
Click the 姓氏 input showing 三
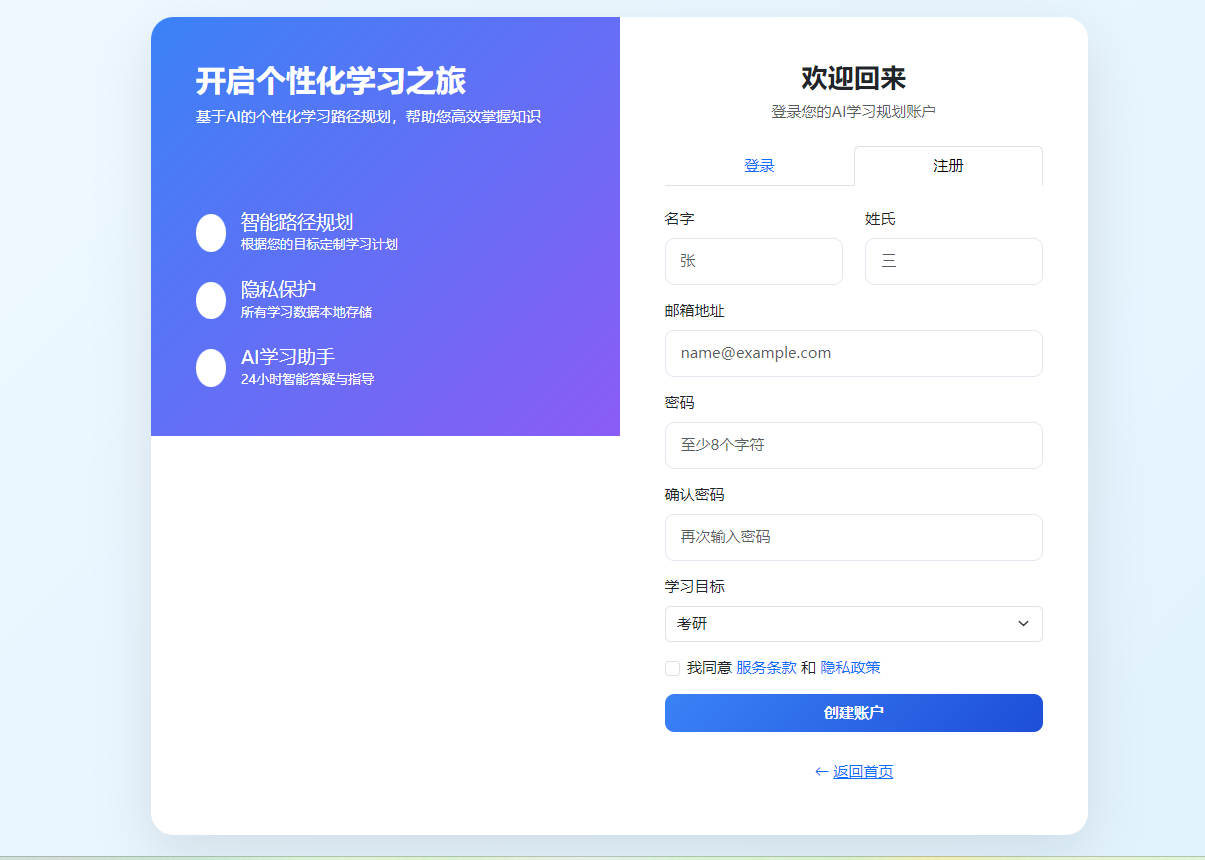(953, 261)
